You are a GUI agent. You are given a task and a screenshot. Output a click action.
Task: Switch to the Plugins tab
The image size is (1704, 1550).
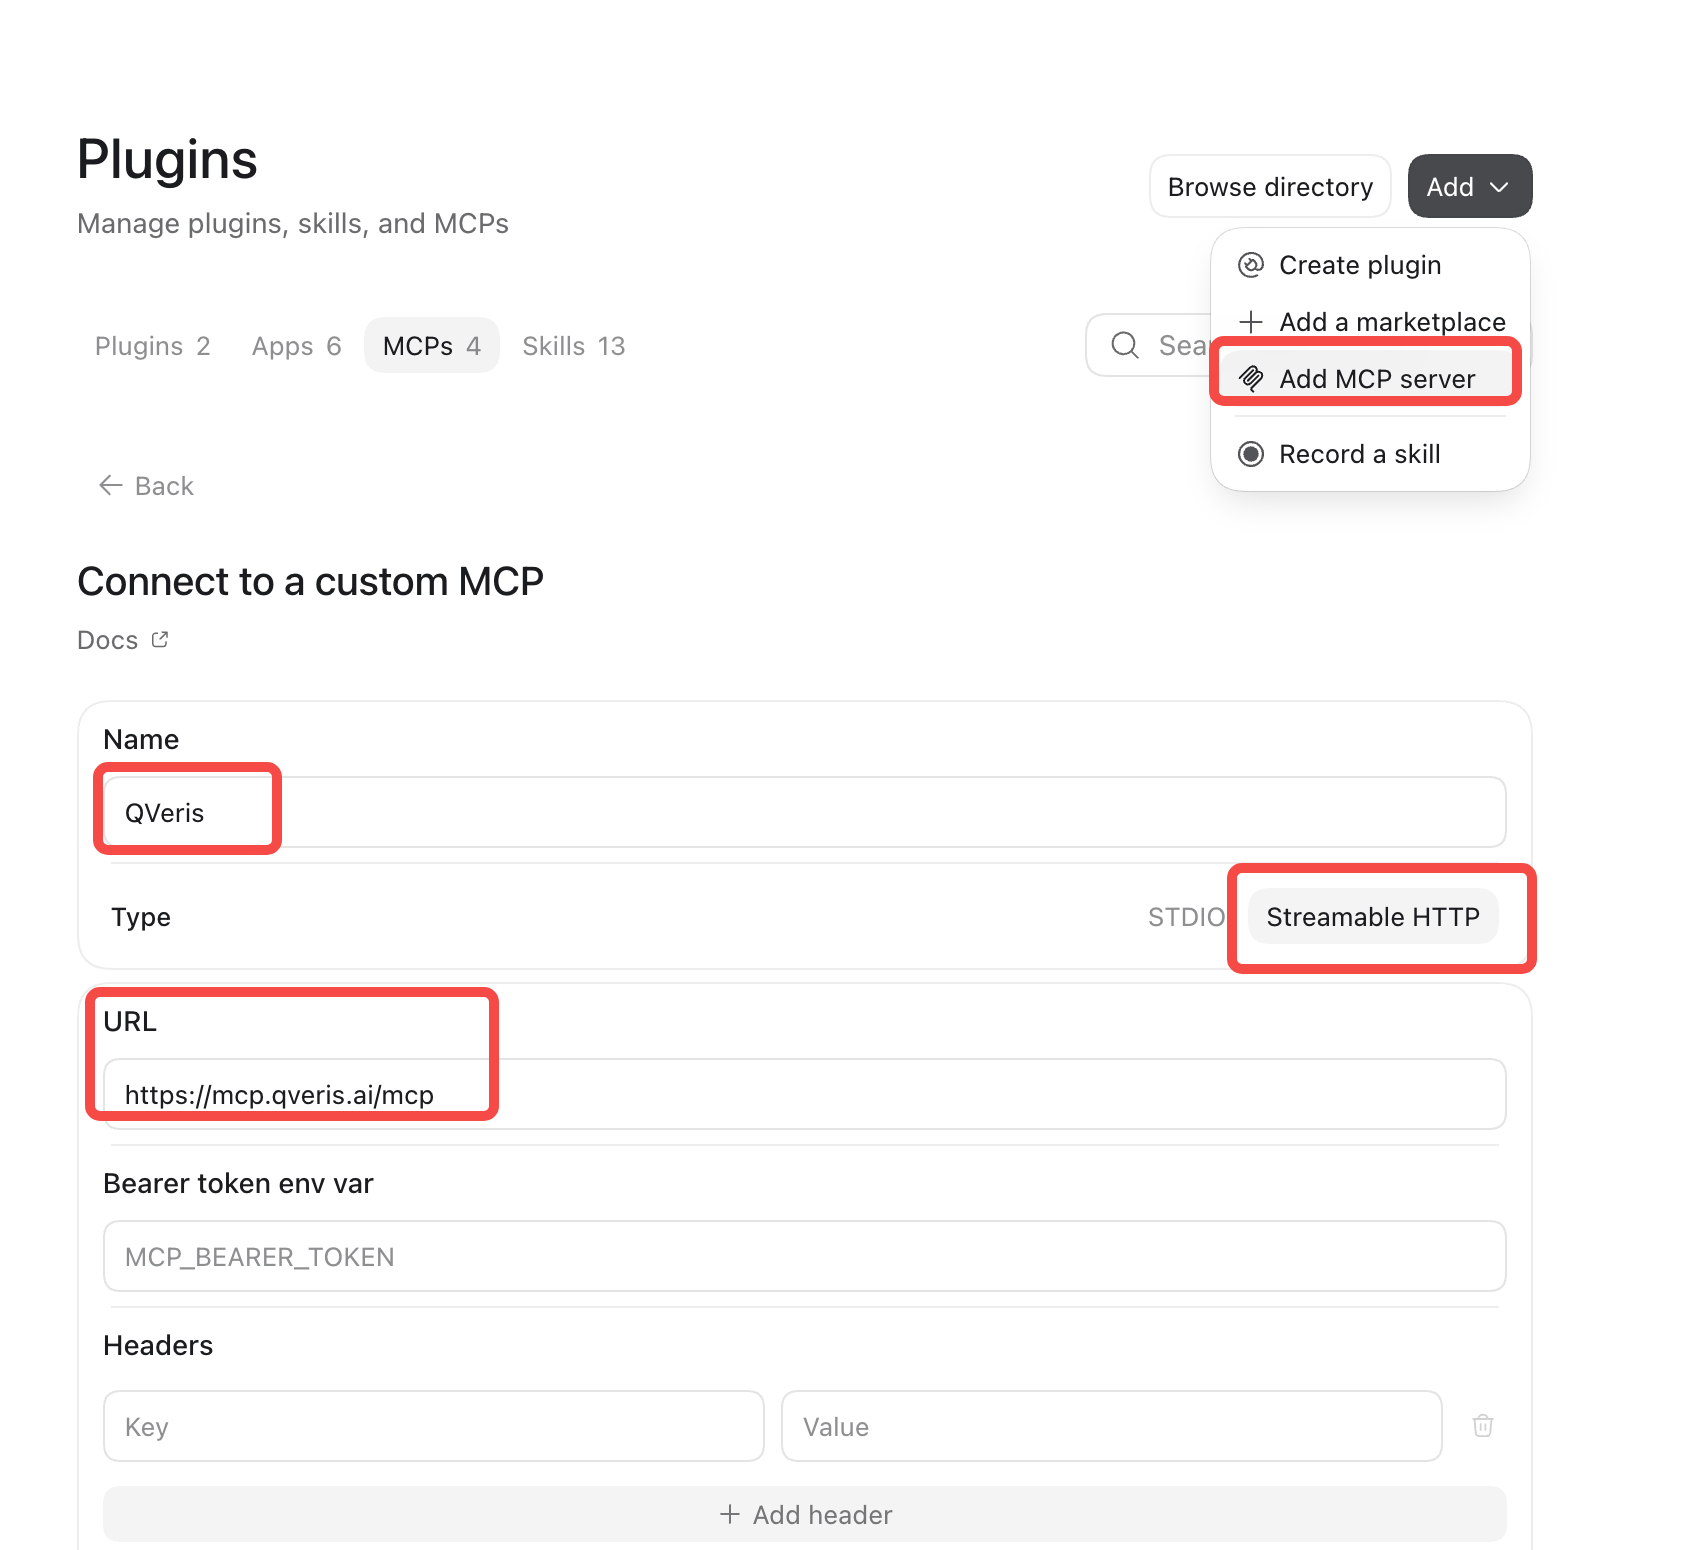point(153,346)
